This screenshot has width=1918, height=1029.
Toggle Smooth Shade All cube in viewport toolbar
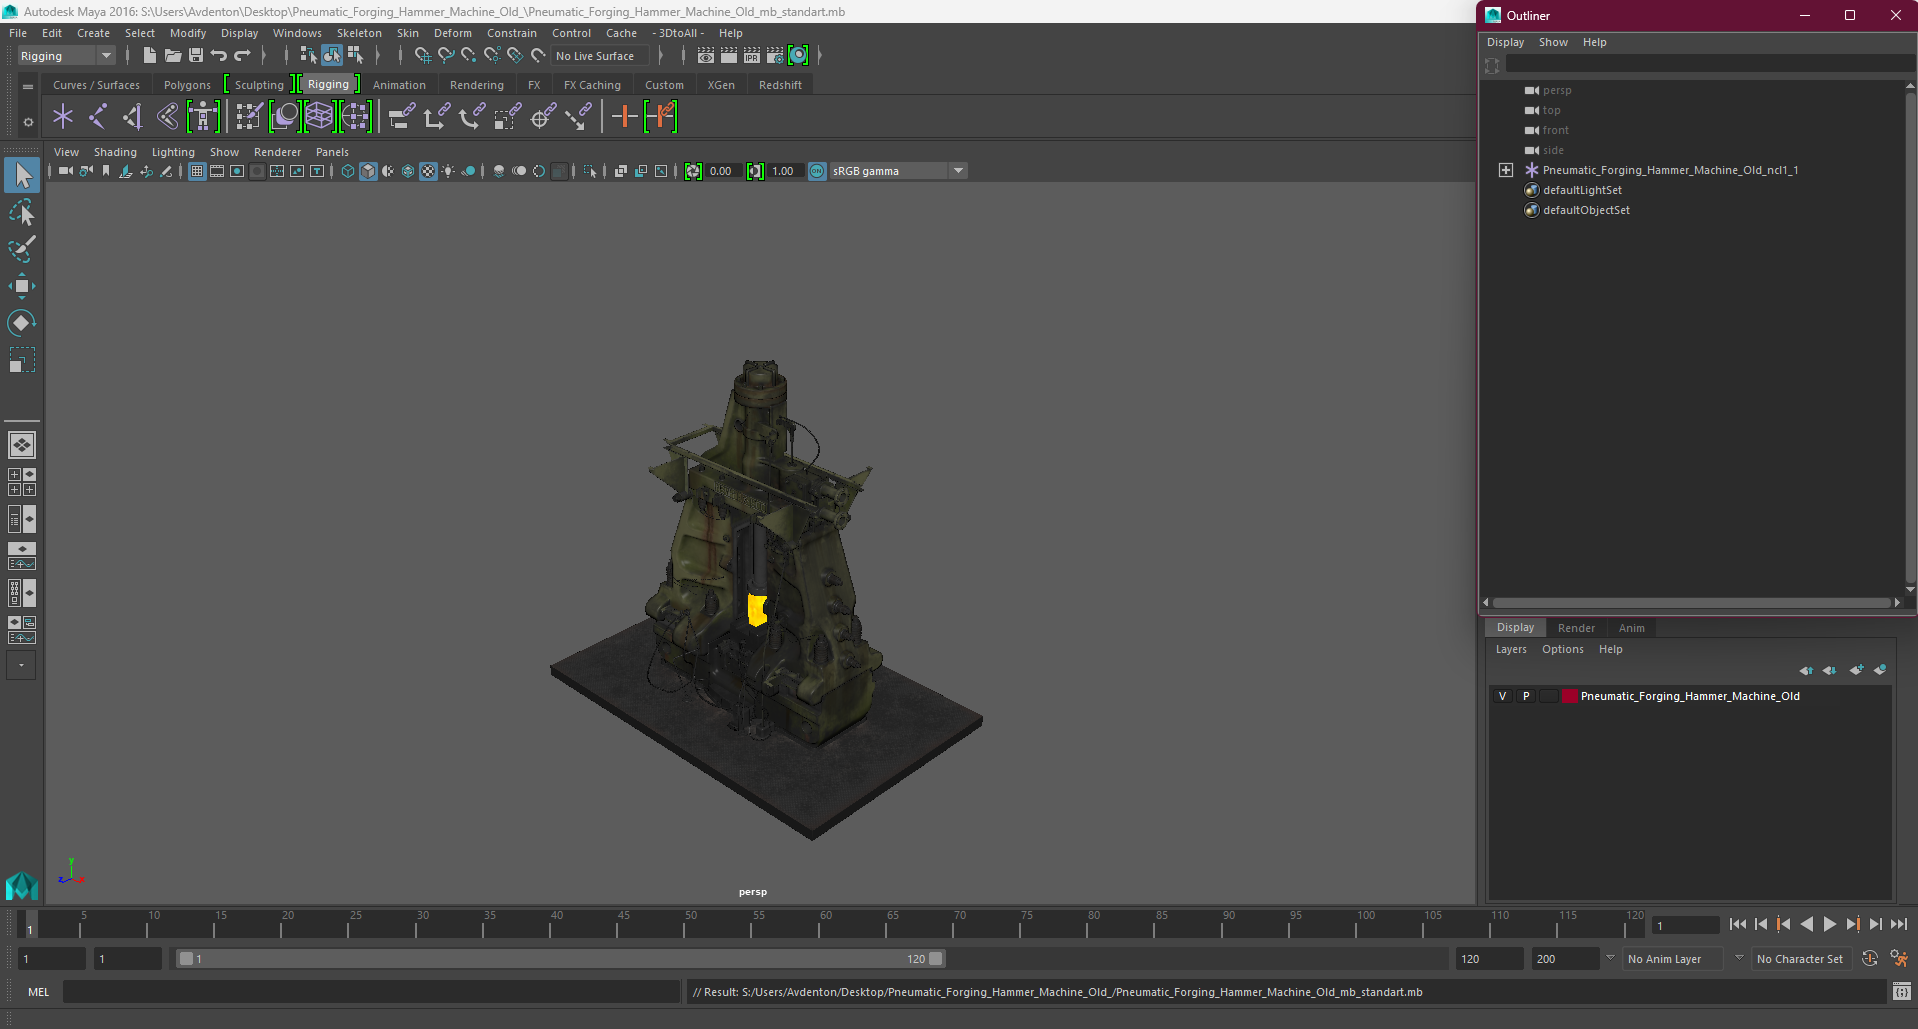coord(368,171)
